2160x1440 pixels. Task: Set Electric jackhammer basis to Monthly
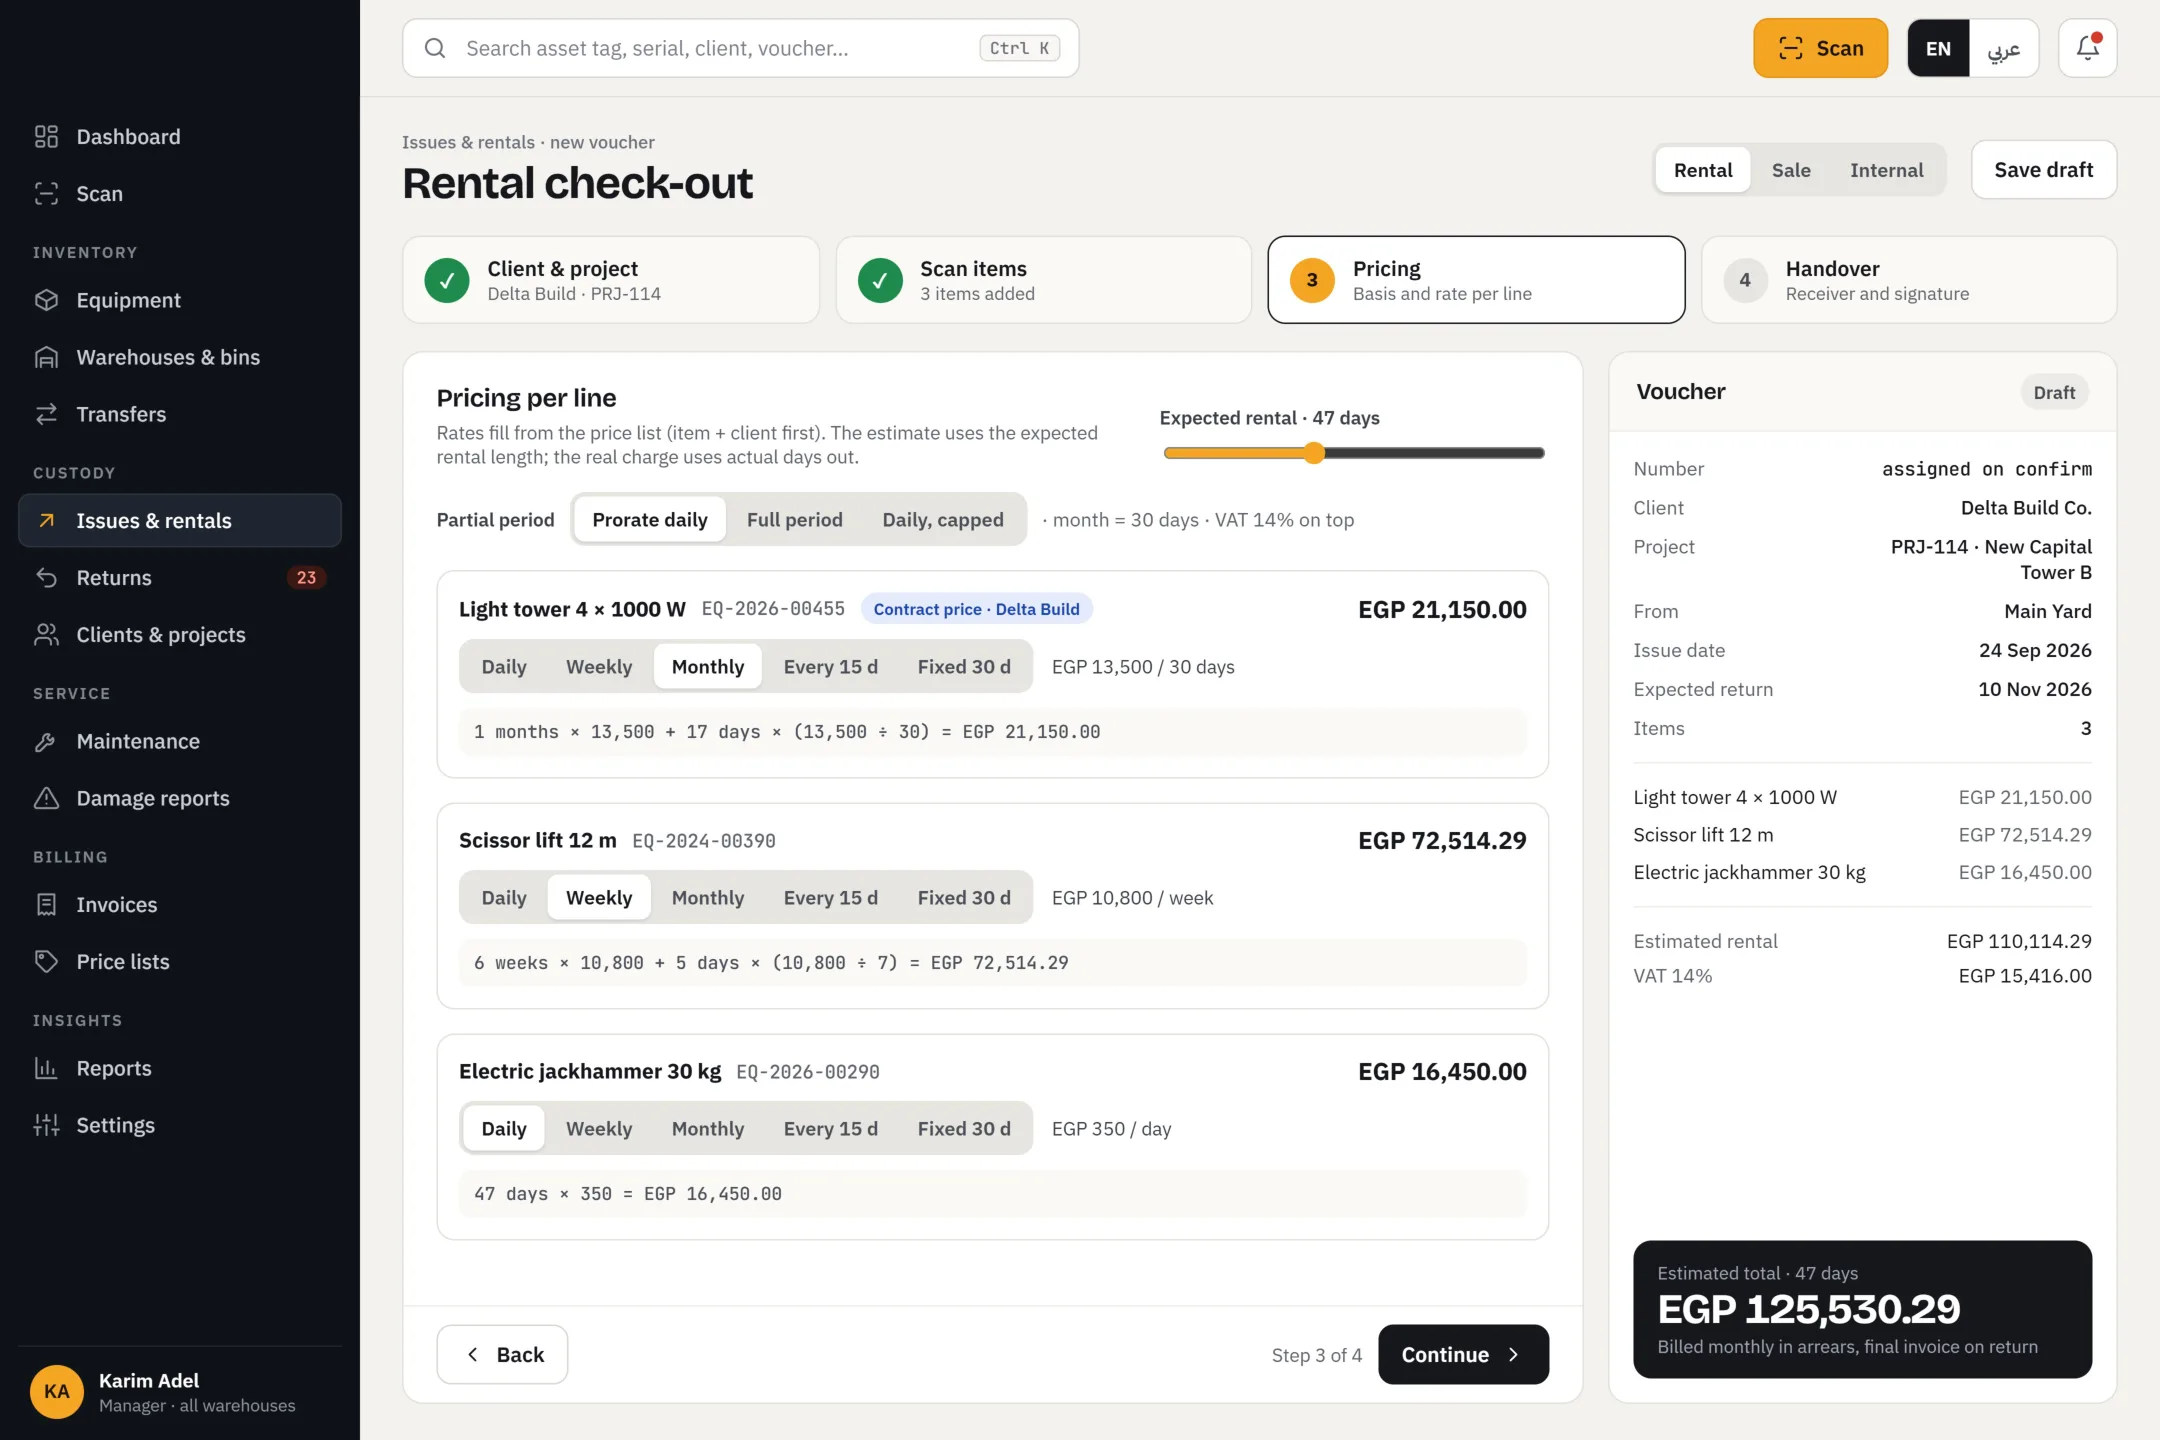tap(707, 1128)
